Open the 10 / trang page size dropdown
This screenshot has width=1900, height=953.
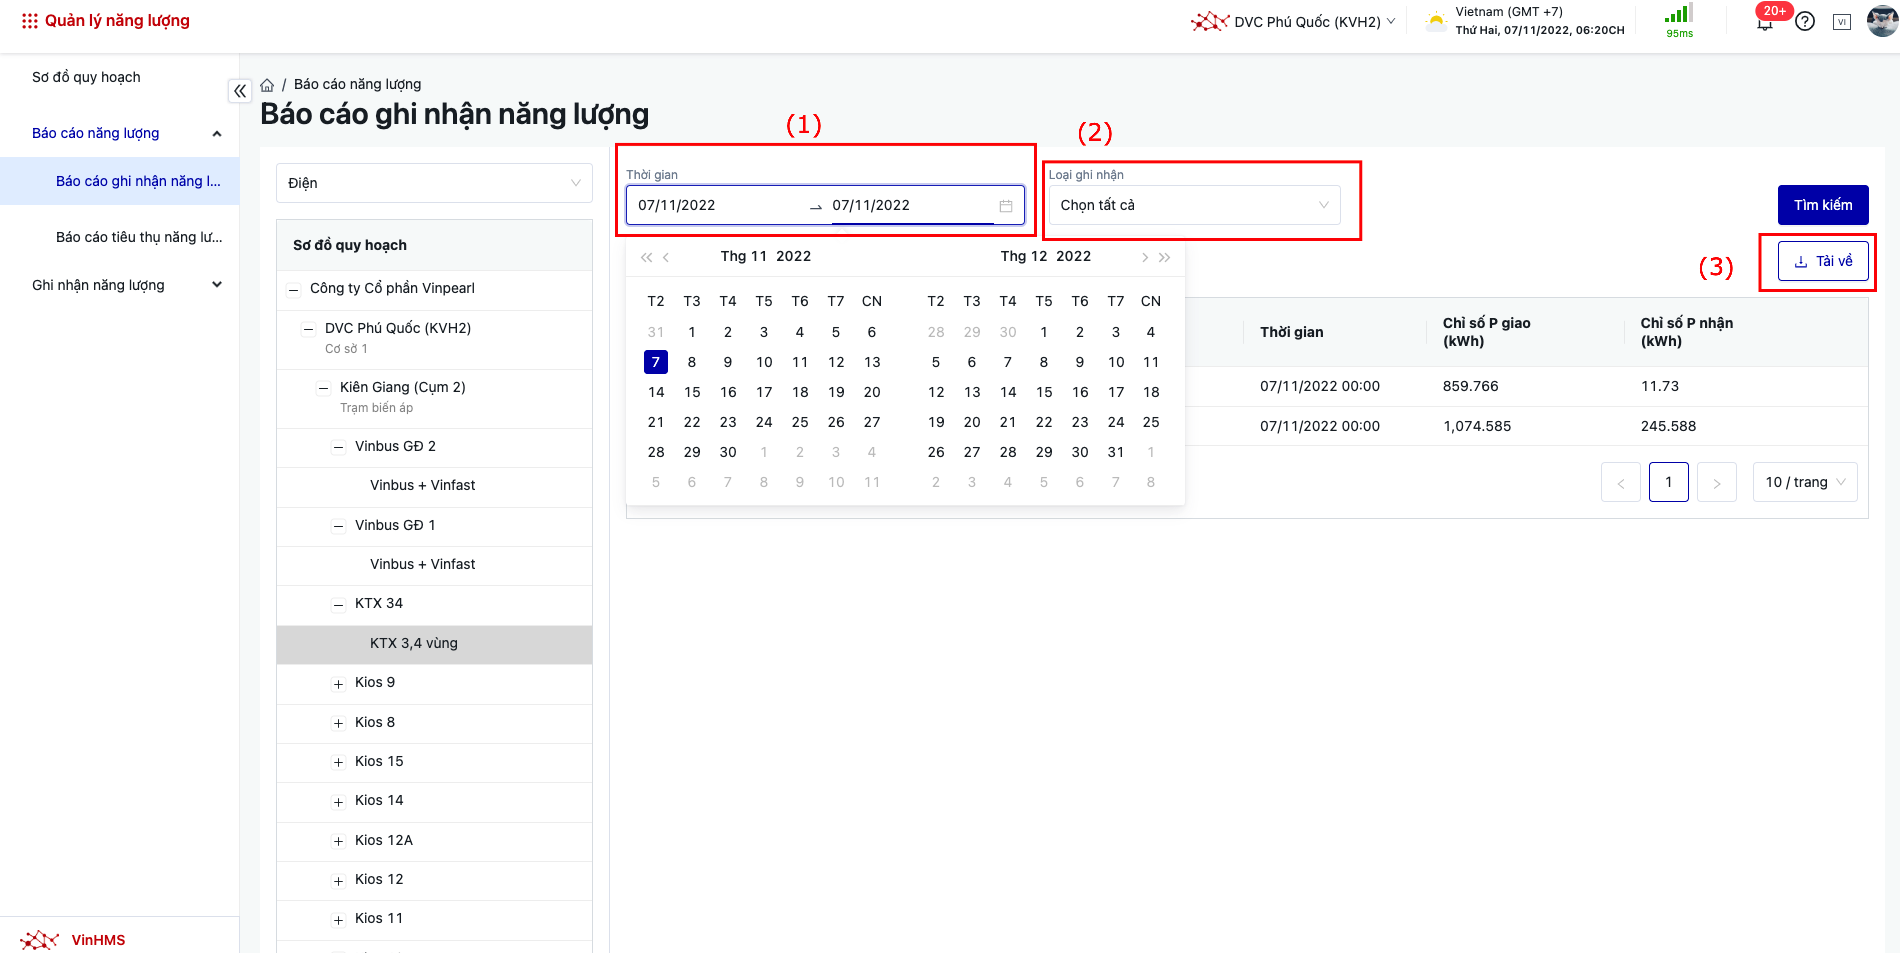[1805, 482]
